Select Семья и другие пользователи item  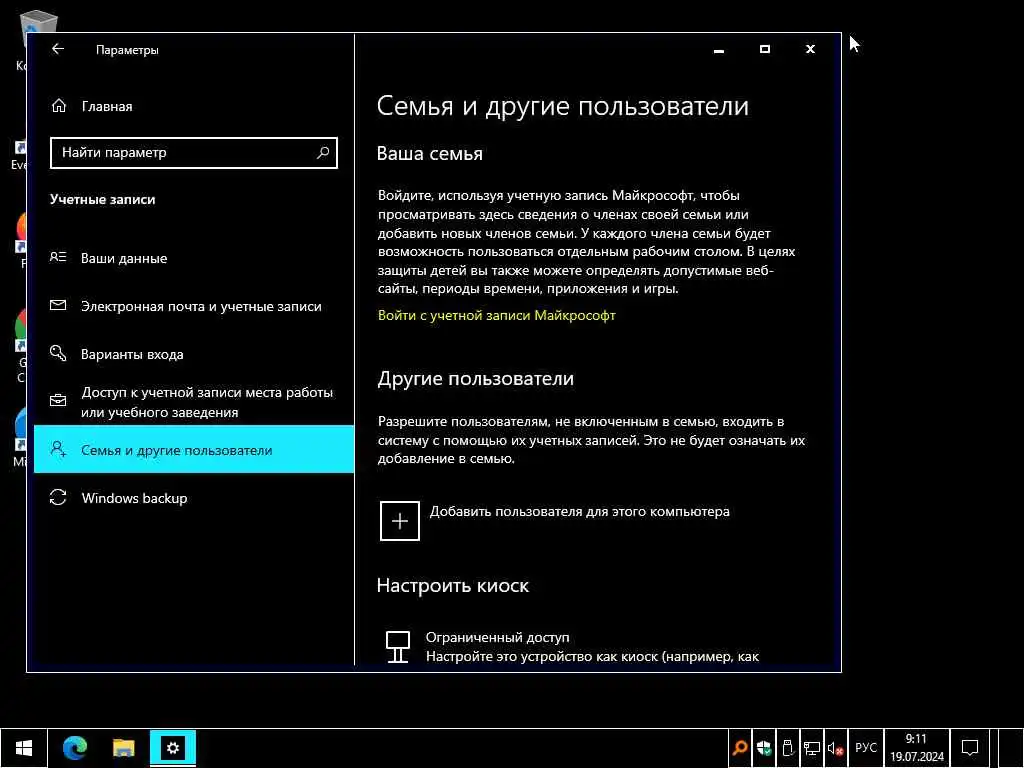[x=194, y=449]
